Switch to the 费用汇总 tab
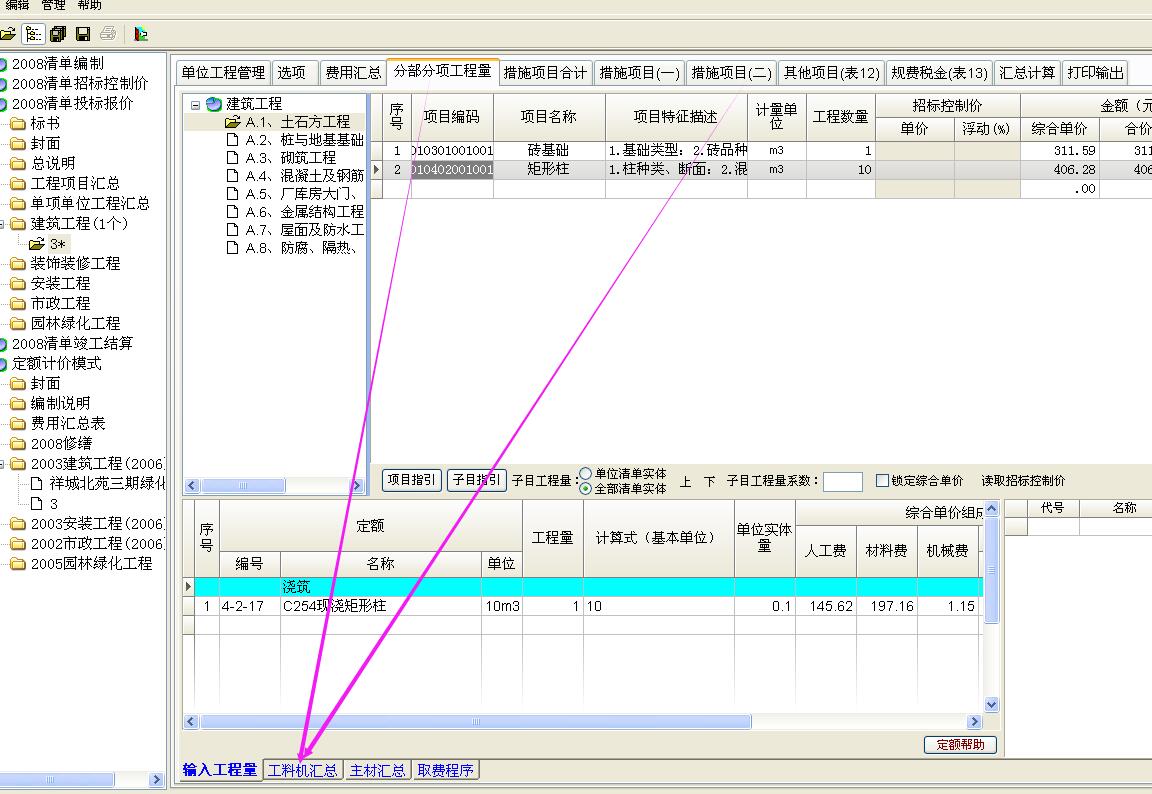1152x794 pixels. [x=353, y=73]
